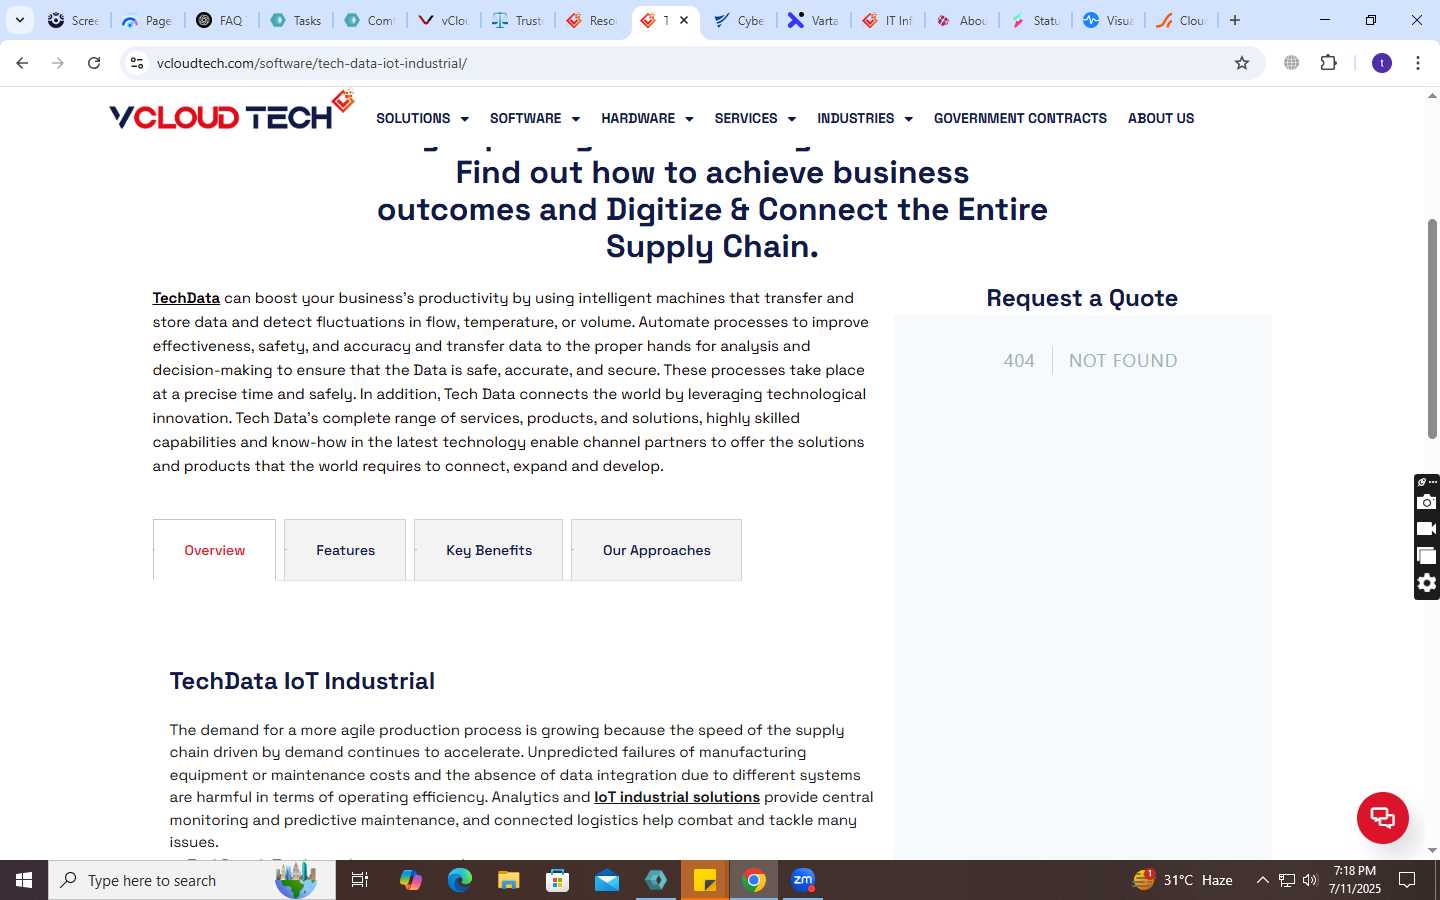Open Sticky Notes from the taskbar
Screen dimensions: 1440x900
(x=705, y=880)
